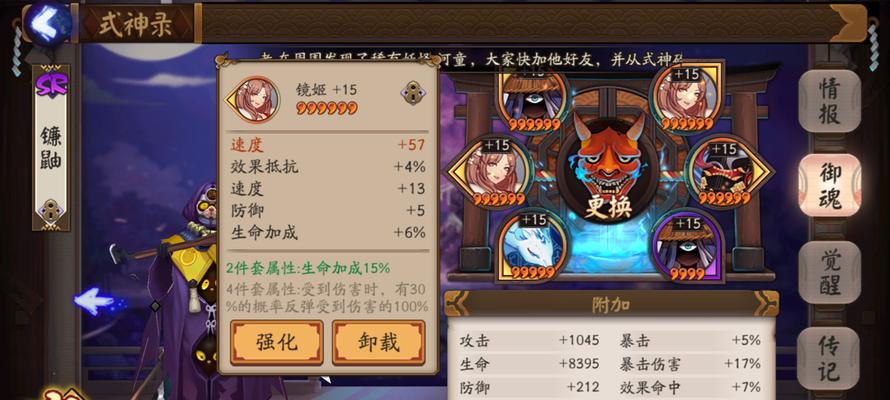Open the 传记 tab
The height and width of the screenshot is (400, 890).
point(829,359)
